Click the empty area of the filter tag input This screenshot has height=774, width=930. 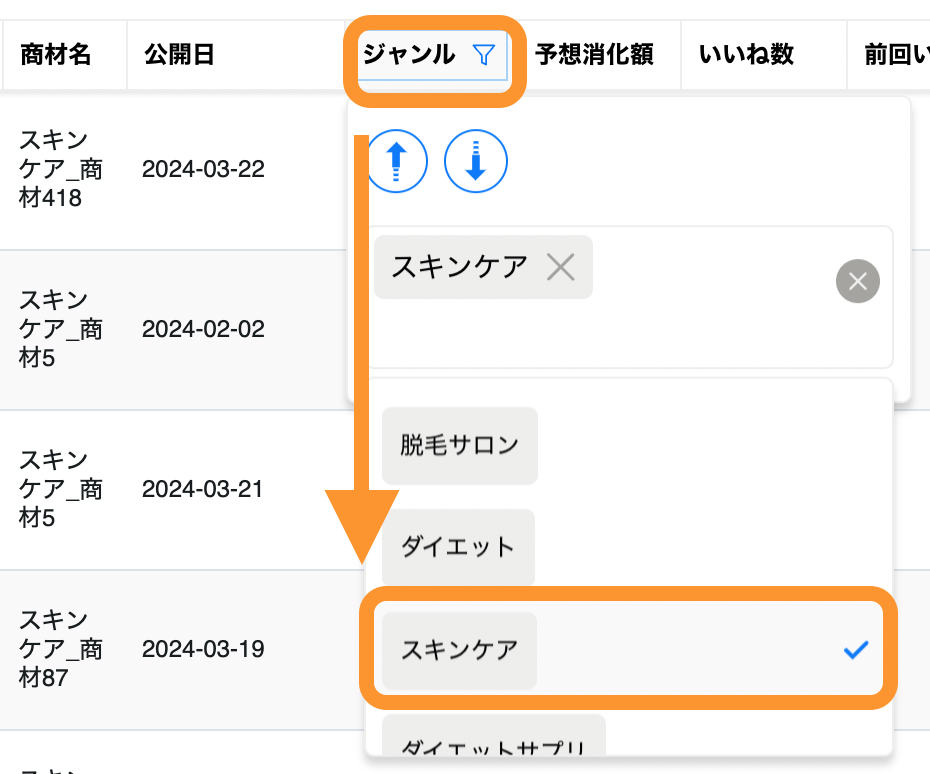[x=700, y=330]
